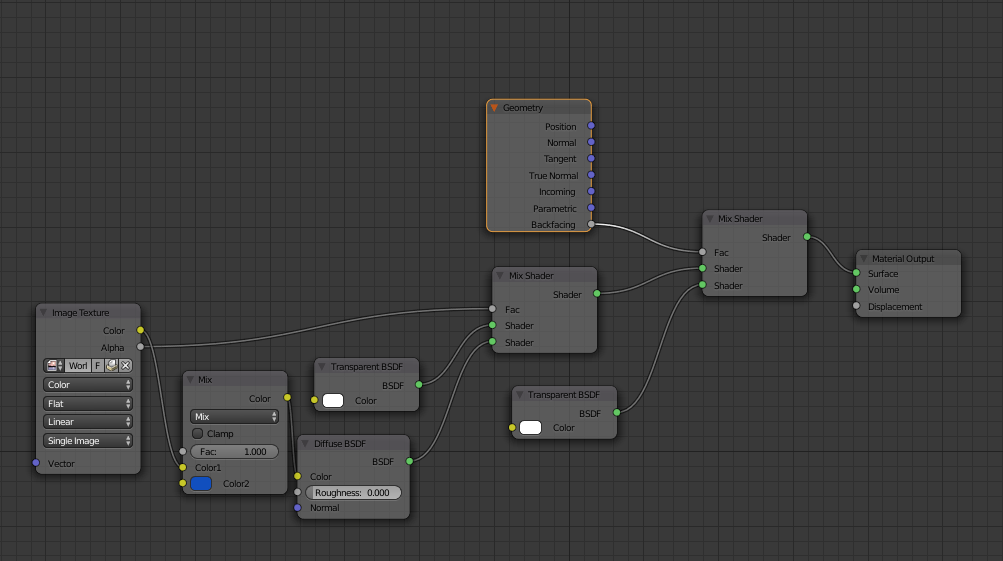
Task: Select the Diffuse BSDF output socket
Action: click(409, 461)
